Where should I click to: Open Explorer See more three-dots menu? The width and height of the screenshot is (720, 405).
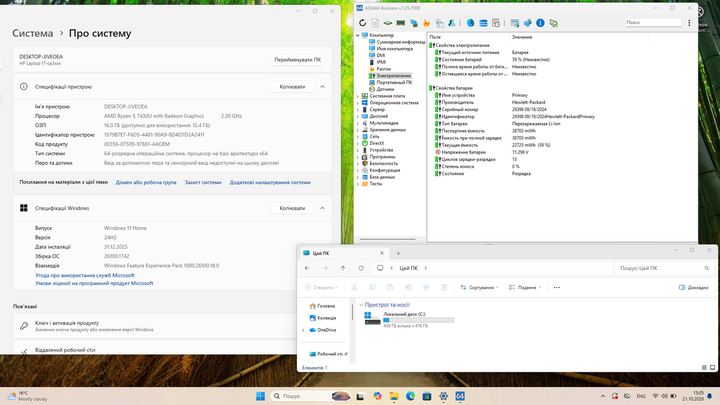557,287
